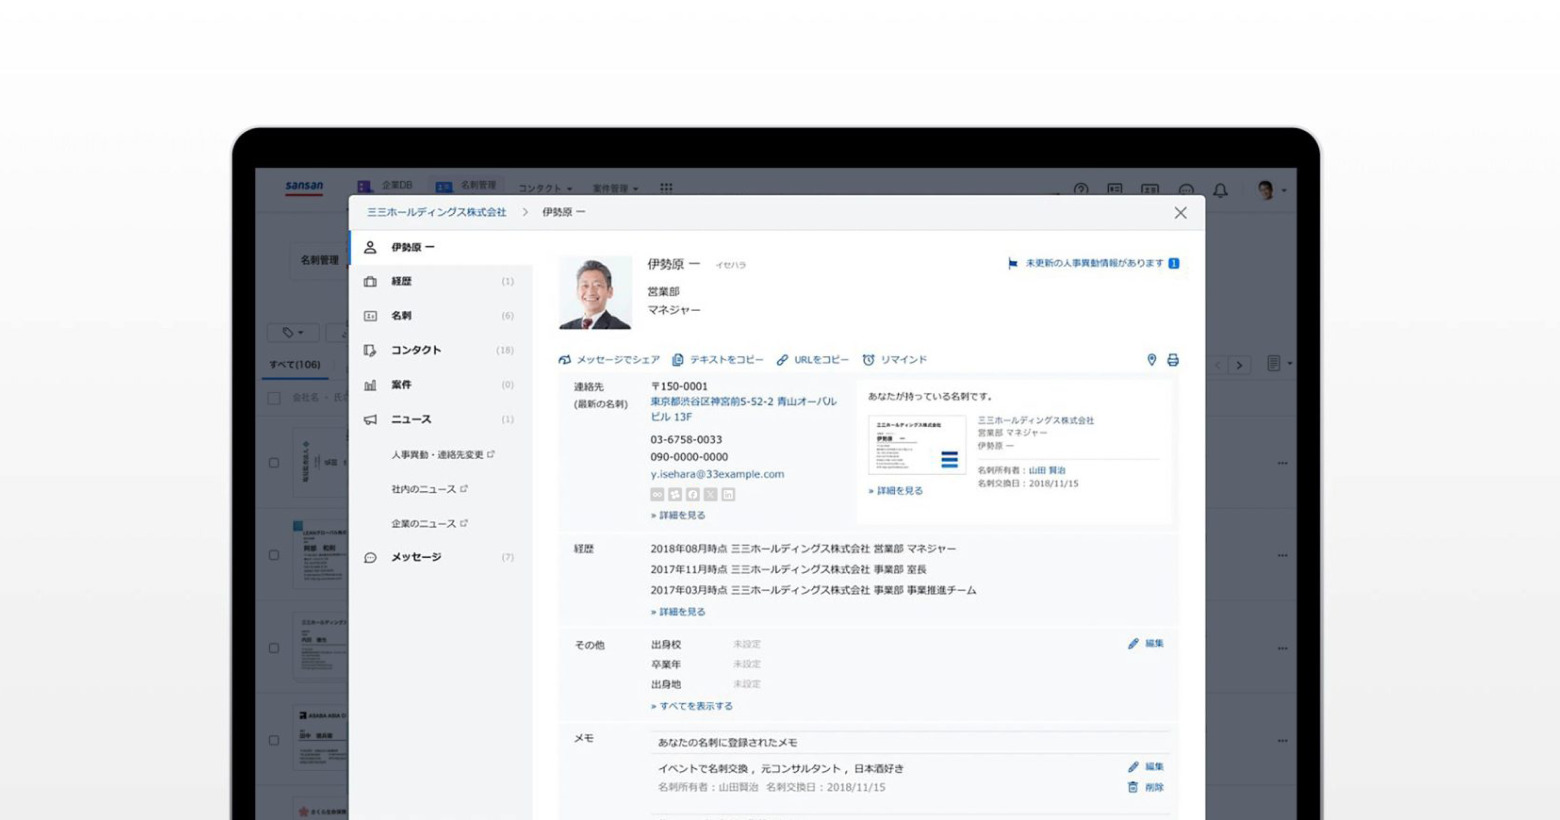Open the list display options dropdown at right
Screen dimensions: 1560x820
click(x=1278, y=364)
